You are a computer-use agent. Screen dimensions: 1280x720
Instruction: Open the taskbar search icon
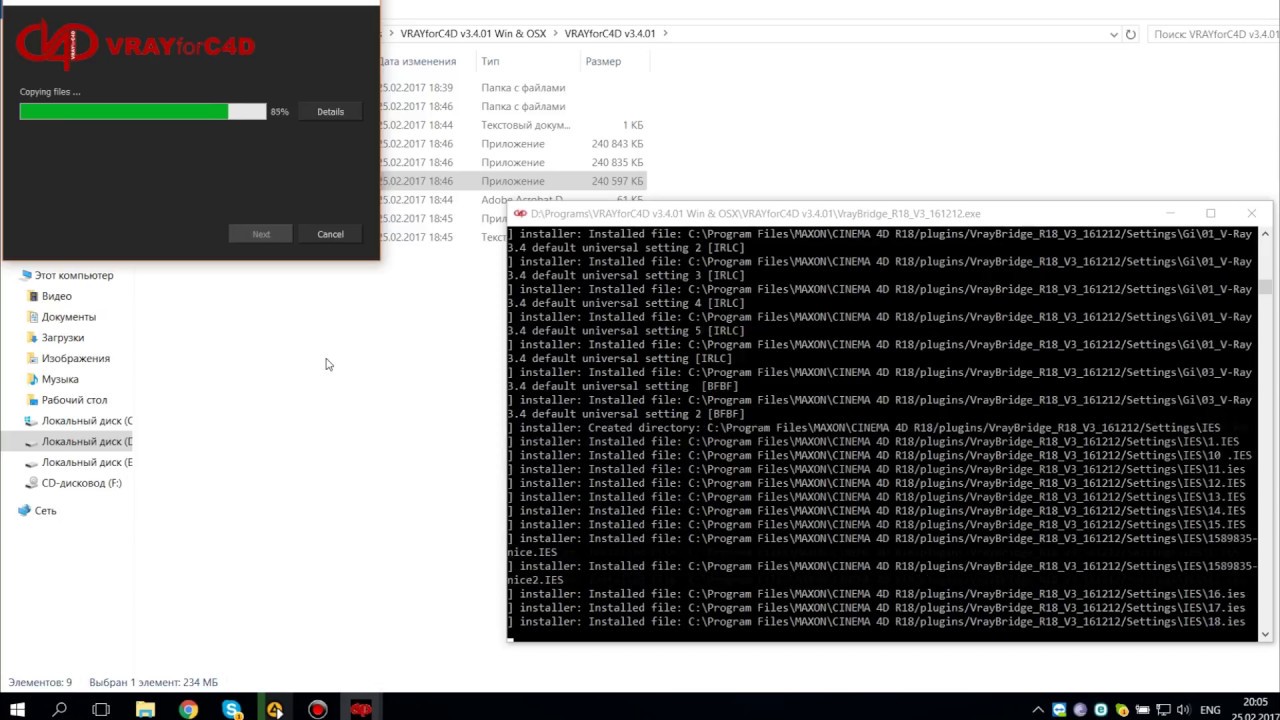pos(59,710)
